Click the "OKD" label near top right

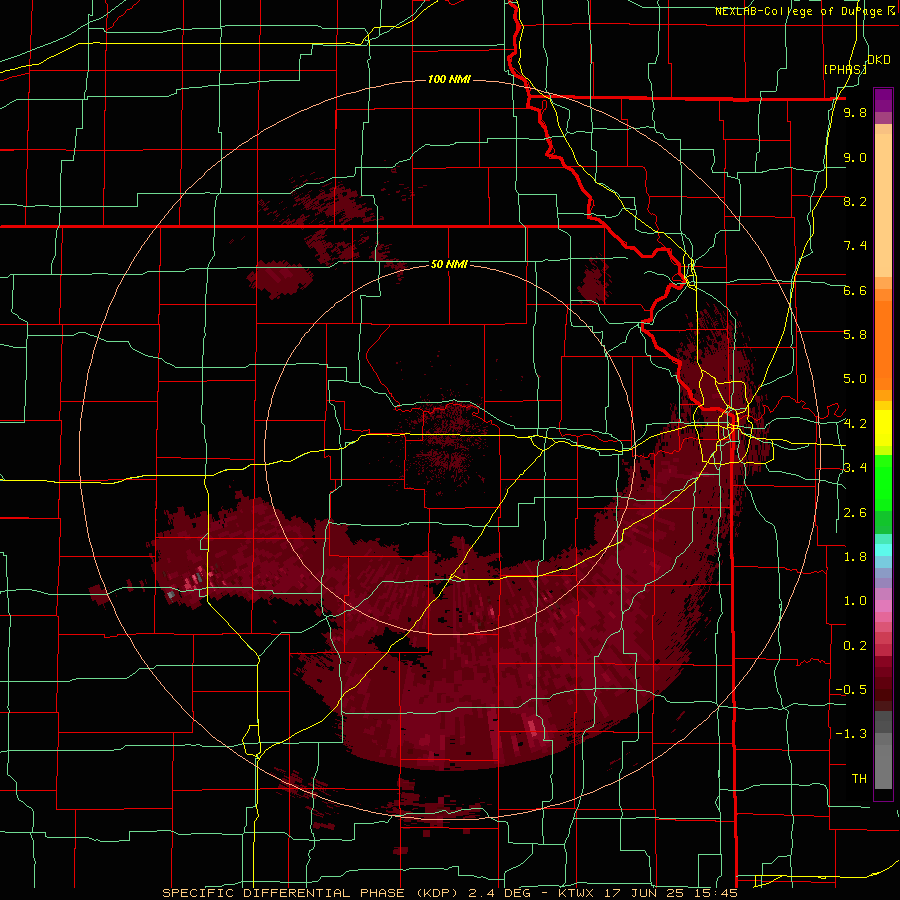[x=878, y=60]
